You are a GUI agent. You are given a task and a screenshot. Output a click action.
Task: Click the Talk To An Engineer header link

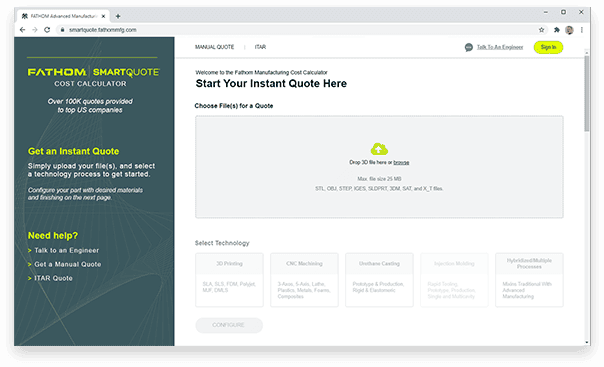pos(500,47)
